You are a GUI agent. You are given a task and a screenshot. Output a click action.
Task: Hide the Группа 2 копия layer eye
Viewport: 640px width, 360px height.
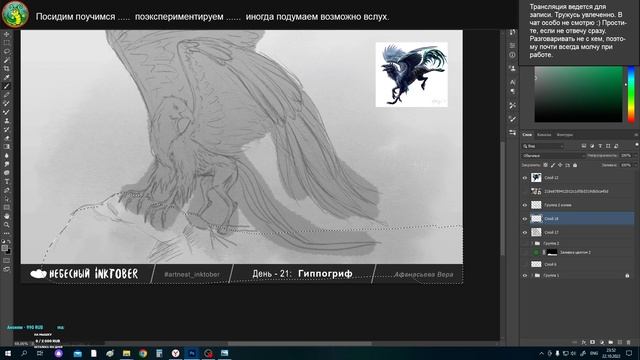point(525,205)
